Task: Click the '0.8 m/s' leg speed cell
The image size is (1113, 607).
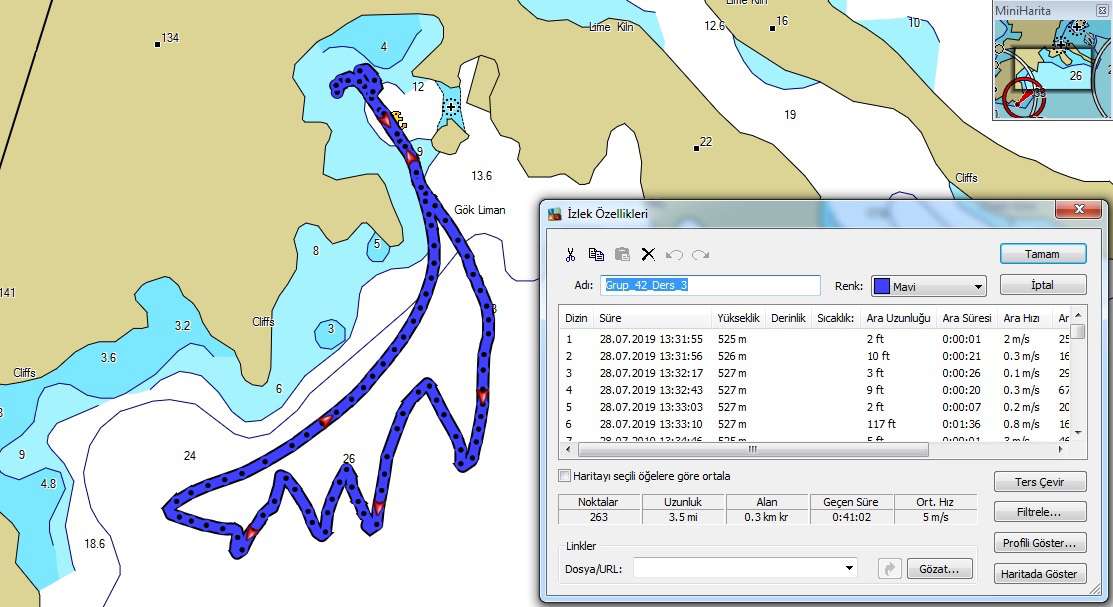Action: tap(1021, 425)
